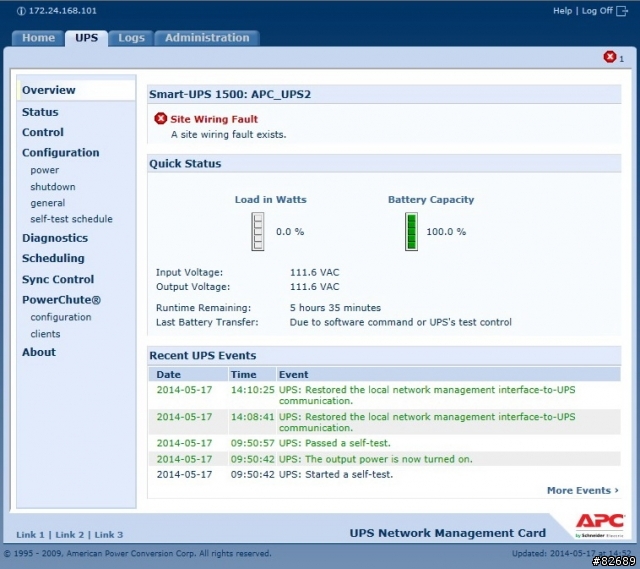The image size is (640, 569).
Task: Click the Log Off exit icon
Action: pos(622,11)
